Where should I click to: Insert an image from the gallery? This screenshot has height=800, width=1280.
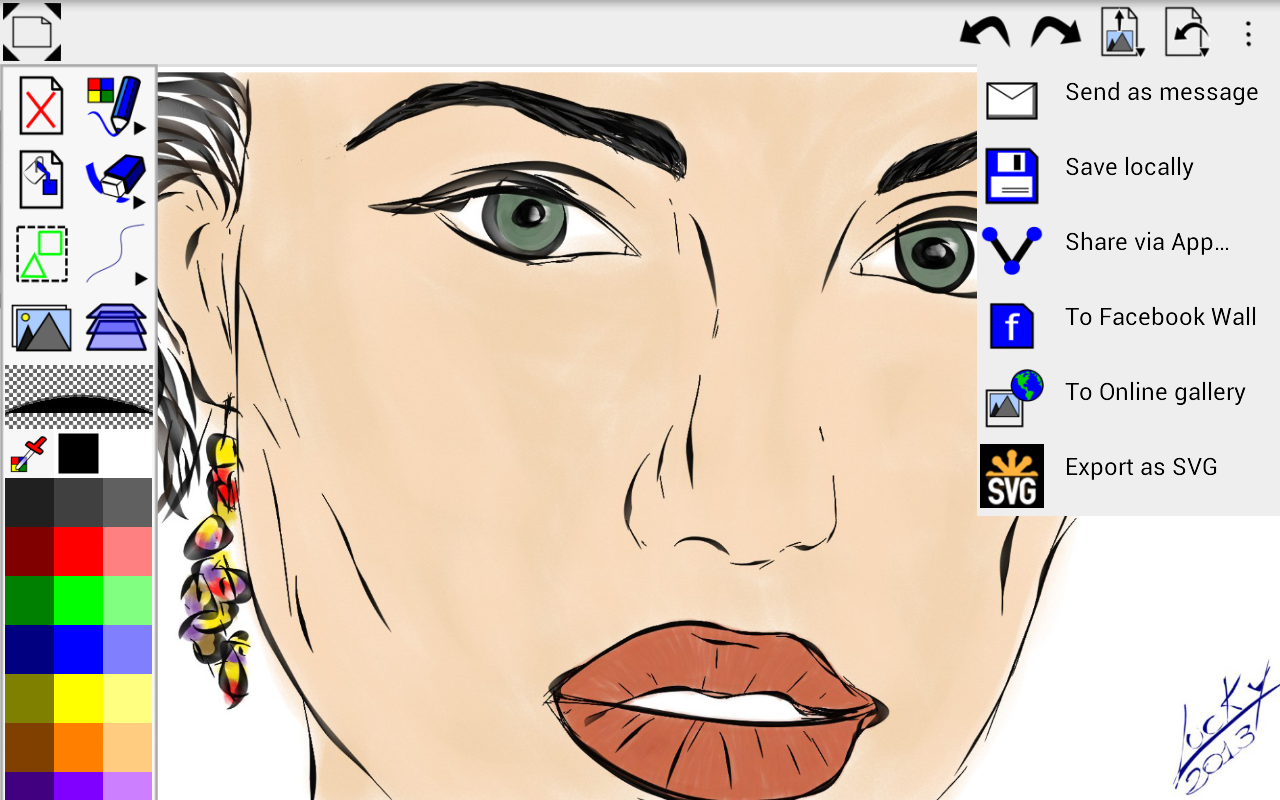tap(40, 328)
